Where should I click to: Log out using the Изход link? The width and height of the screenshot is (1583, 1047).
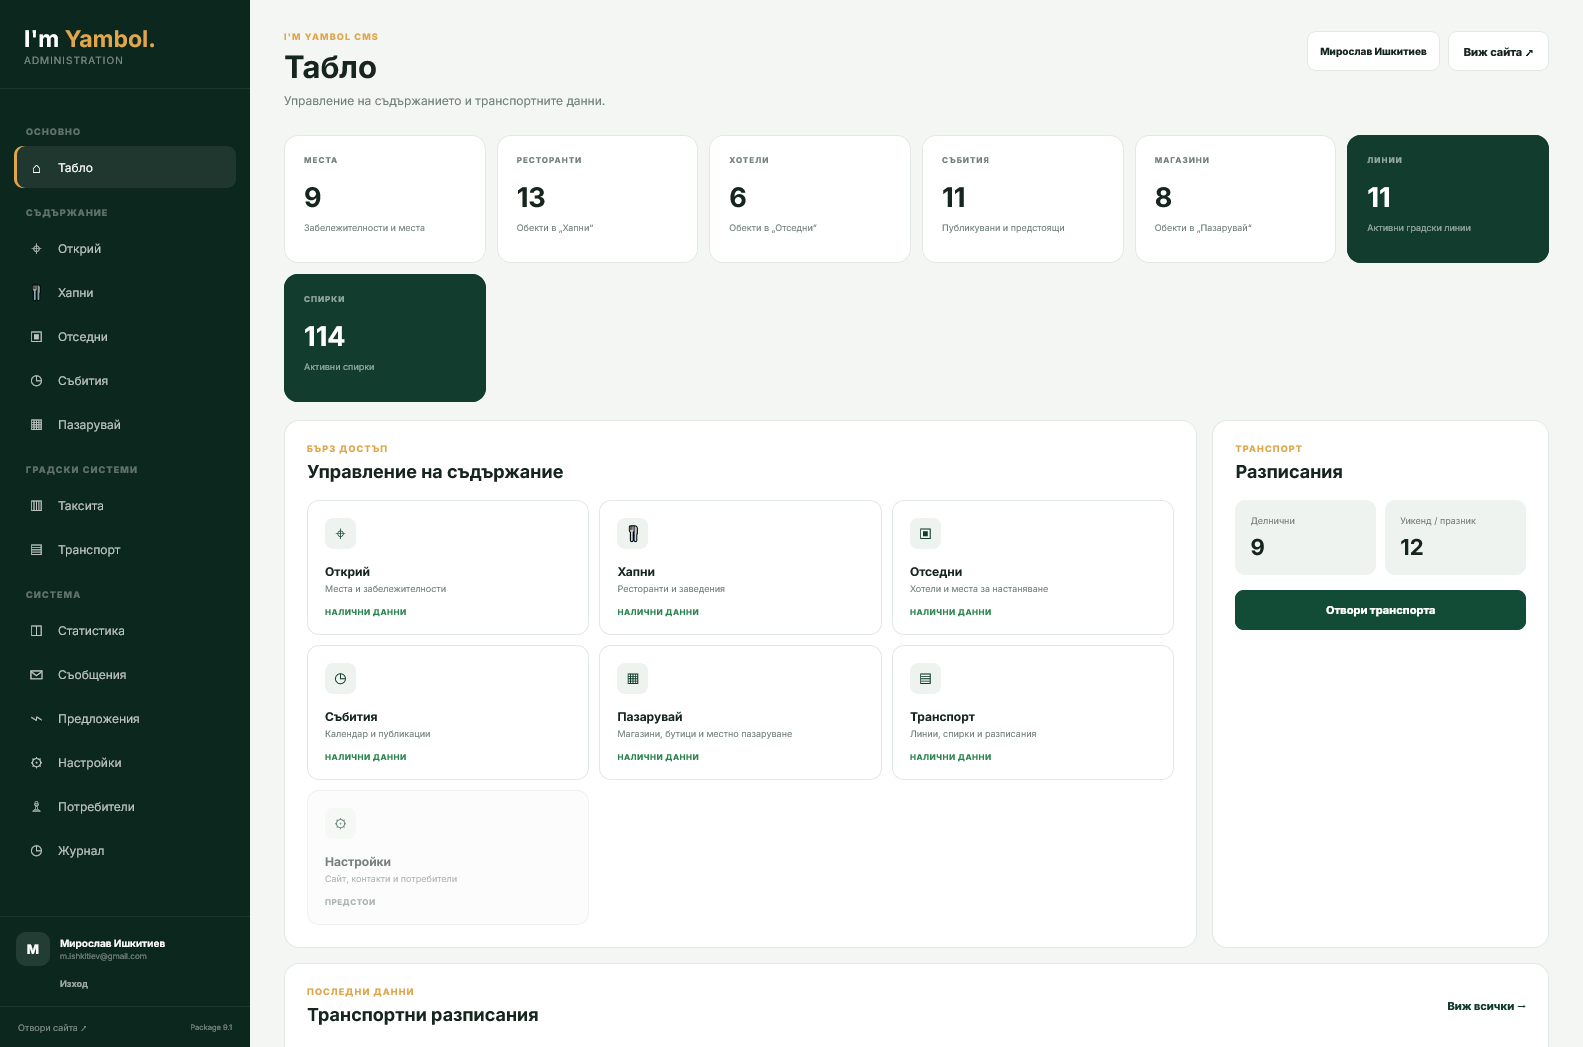[74, 984]
